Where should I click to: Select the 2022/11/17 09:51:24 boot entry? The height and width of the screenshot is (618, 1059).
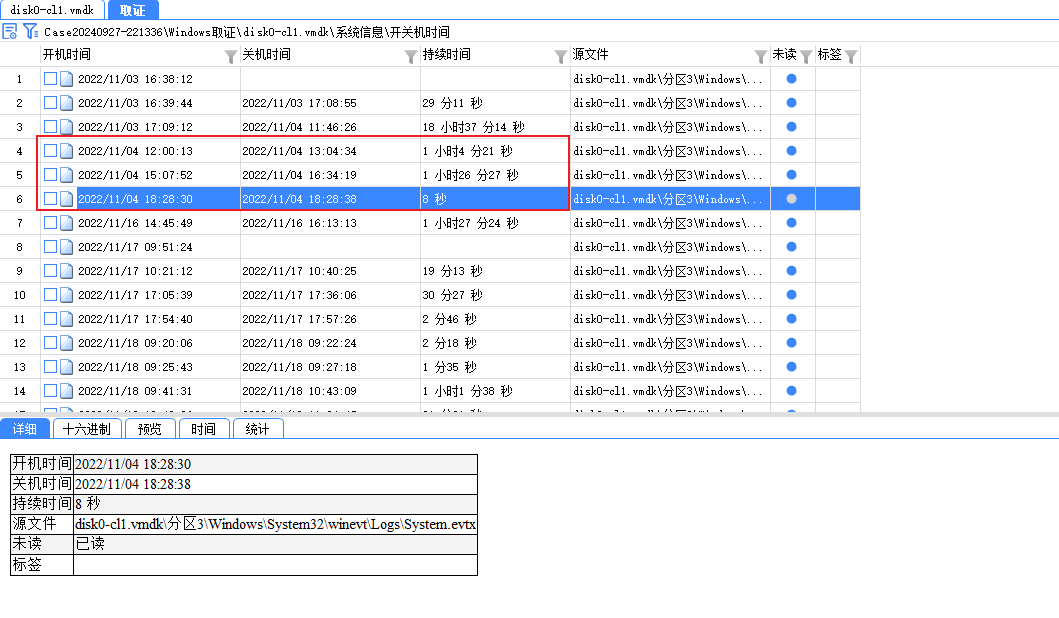coord(135,247)
